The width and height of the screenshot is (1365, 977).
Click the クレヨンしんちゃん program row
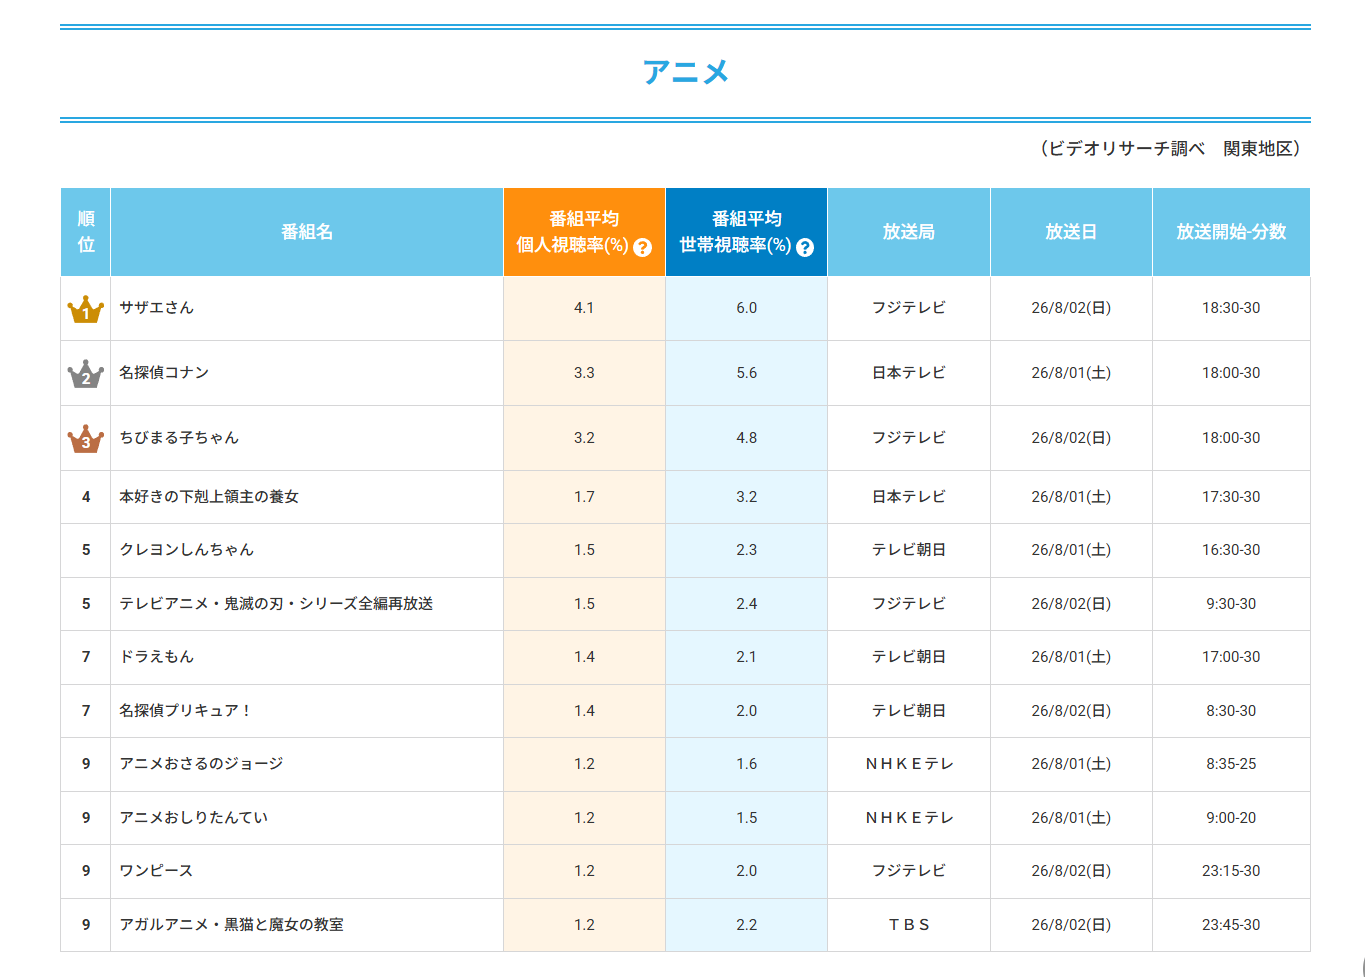pos(685,550)
